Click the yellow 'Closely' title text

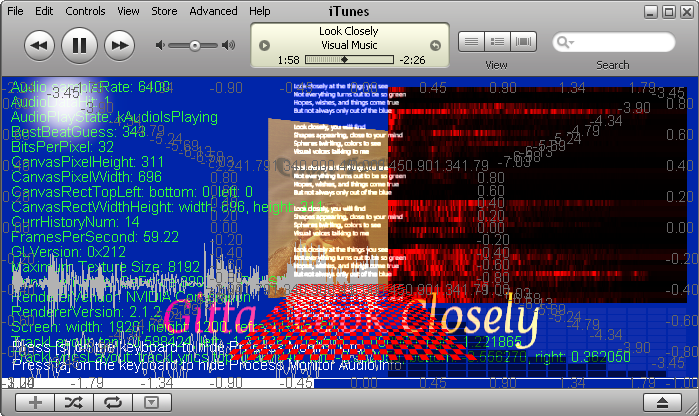tap(470, 321)
